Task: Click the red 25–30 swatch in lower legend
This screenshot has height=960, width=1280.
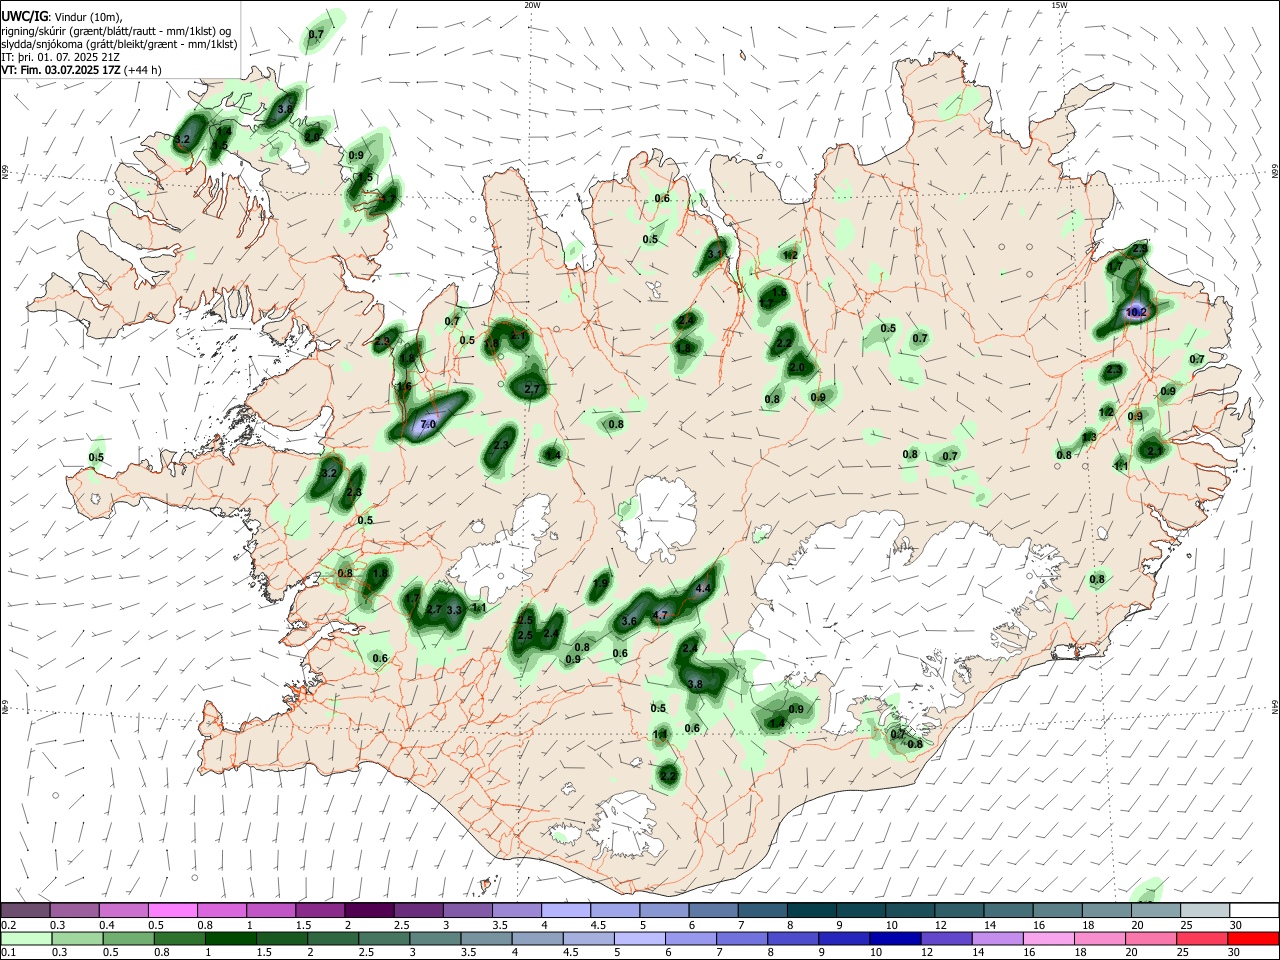Action: tap(1253, 938)
